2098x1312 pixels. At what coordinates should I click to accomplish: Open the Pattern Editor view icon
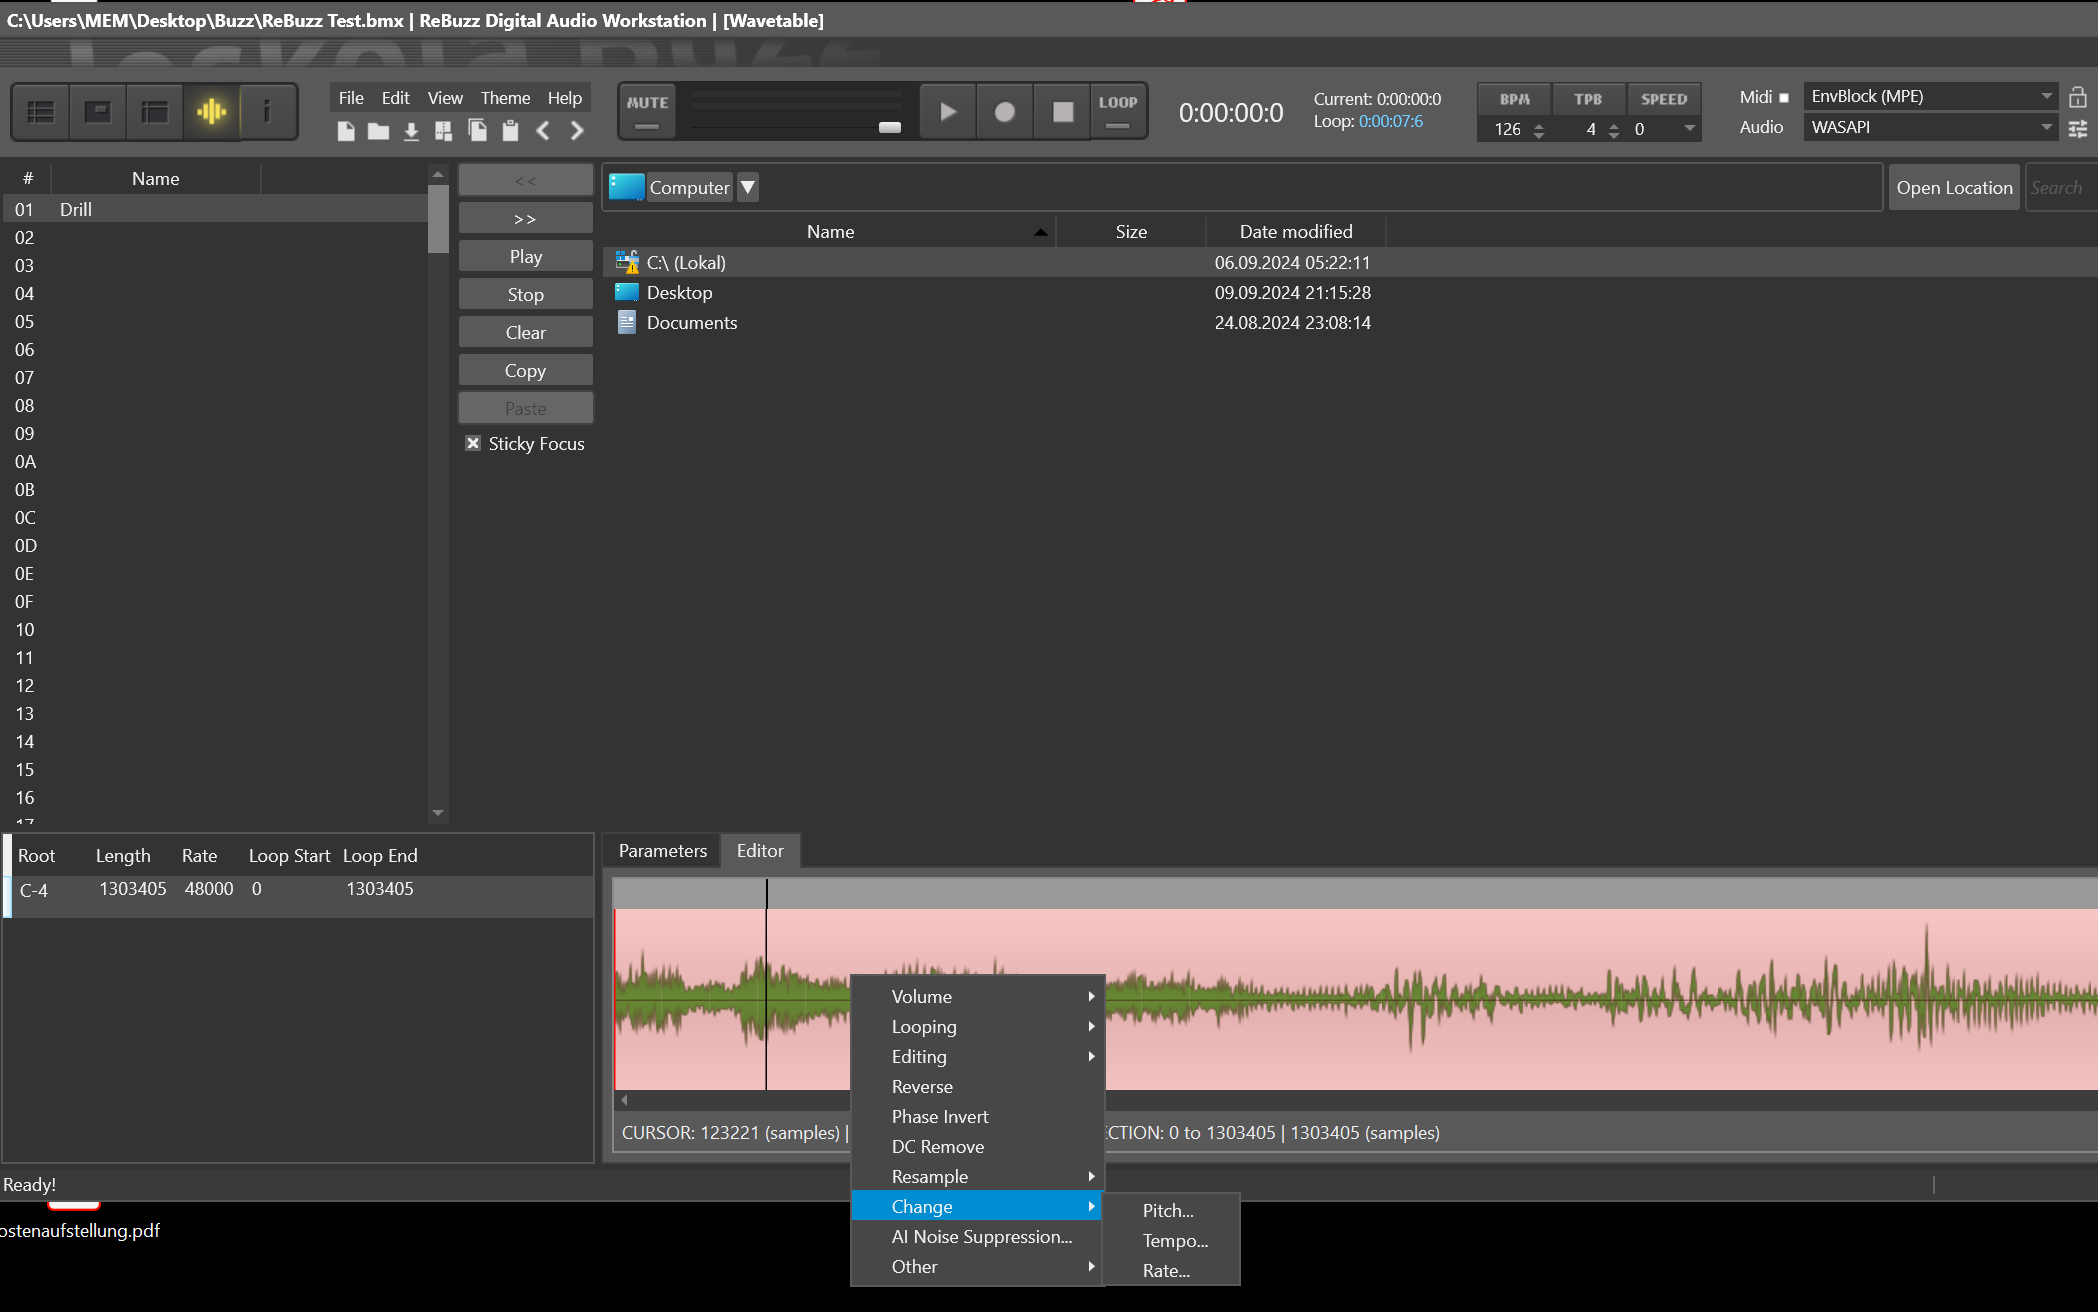41,112
